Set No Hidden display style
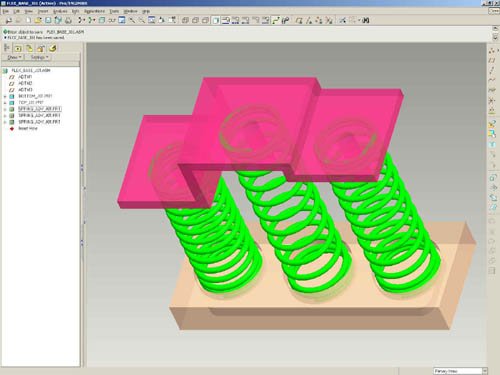 [205, 20]
